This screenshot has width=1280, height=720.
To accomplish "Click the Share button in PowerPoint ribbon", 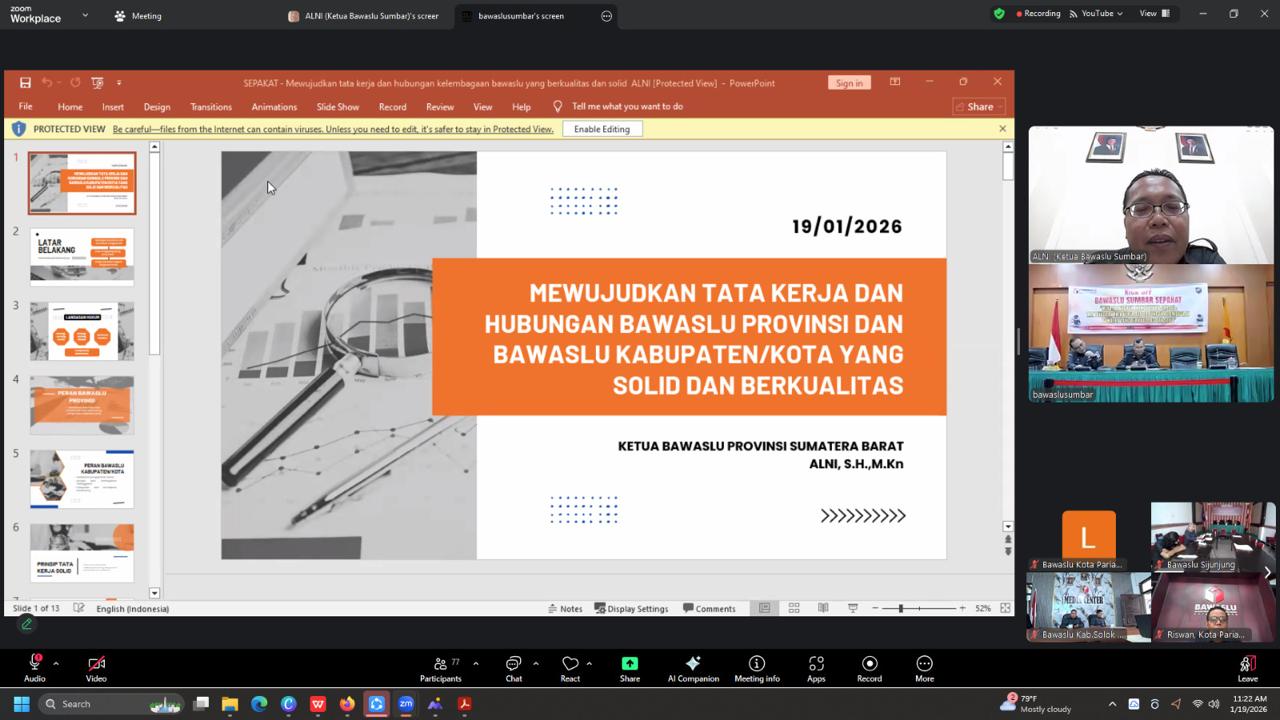I will point(979,107).
